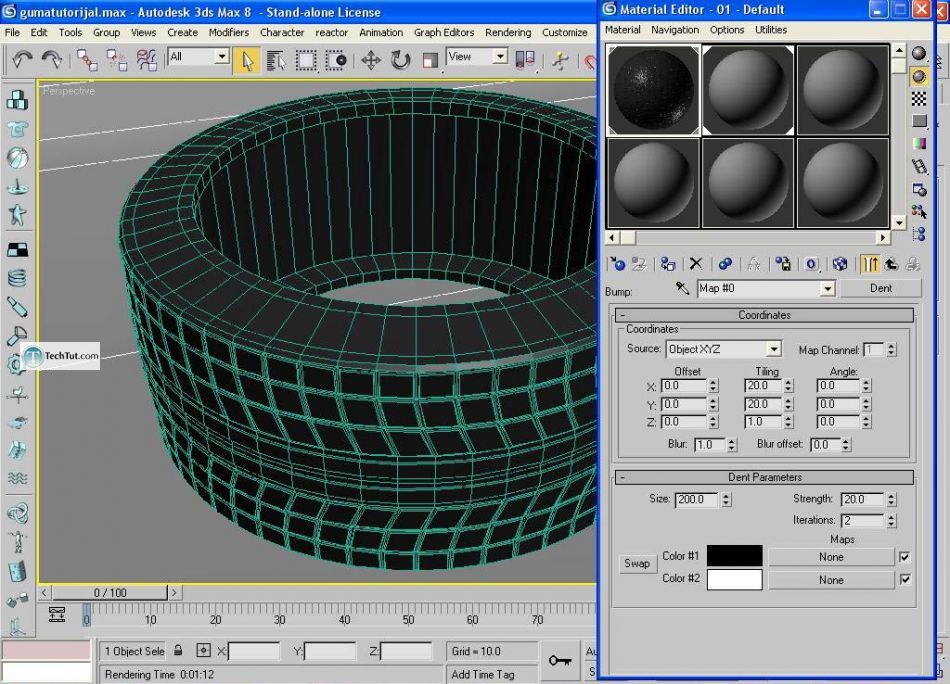This screenshot has width=950, height=684.
Task: Select the first dented material sample sphere
Action: tap(653, 90)
